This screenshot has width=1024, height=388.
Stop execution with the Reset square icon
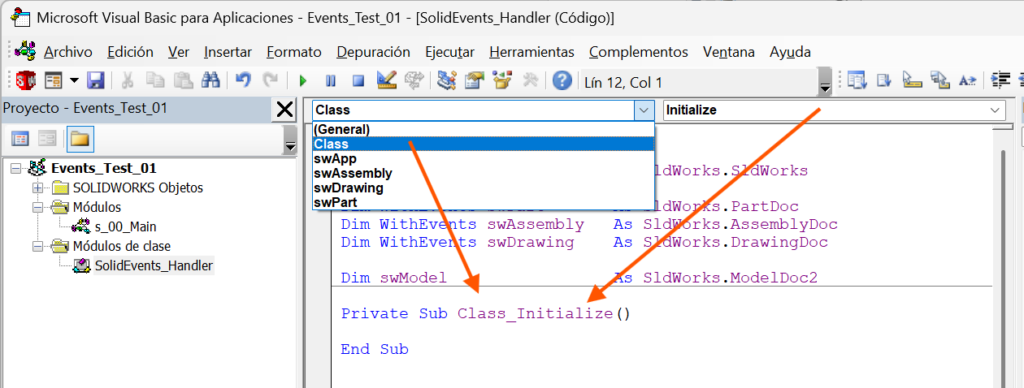tap(358, 81)
